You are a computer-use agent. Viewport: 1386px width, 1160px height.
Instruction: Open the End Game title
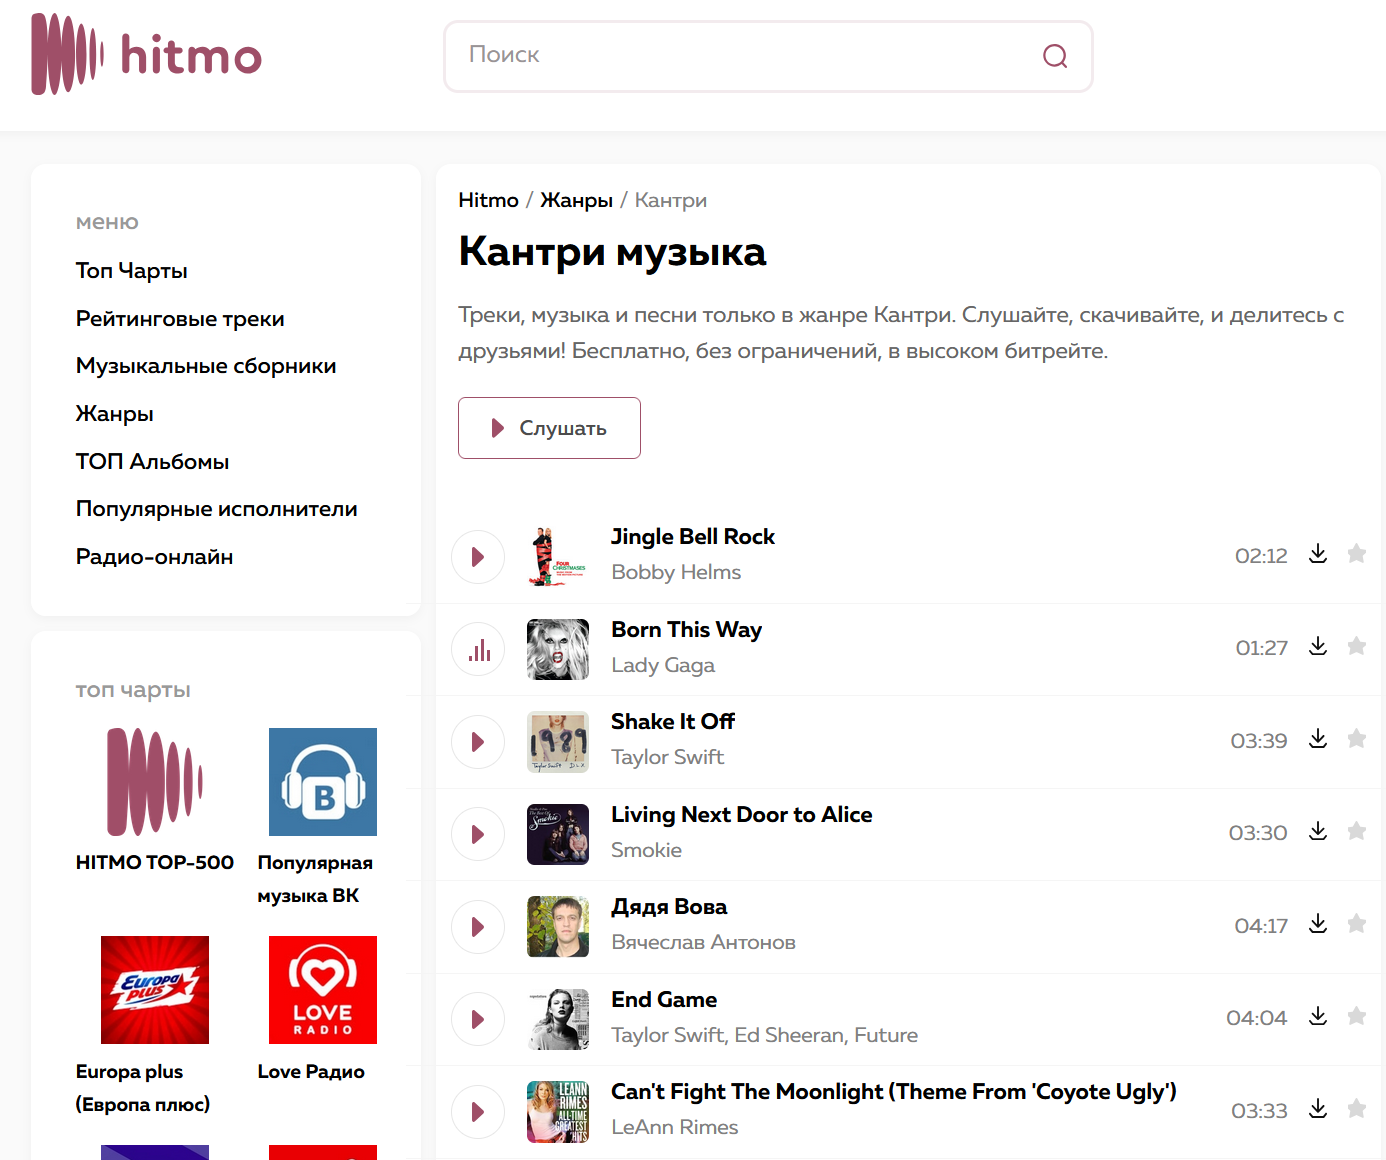[664, 1000]
